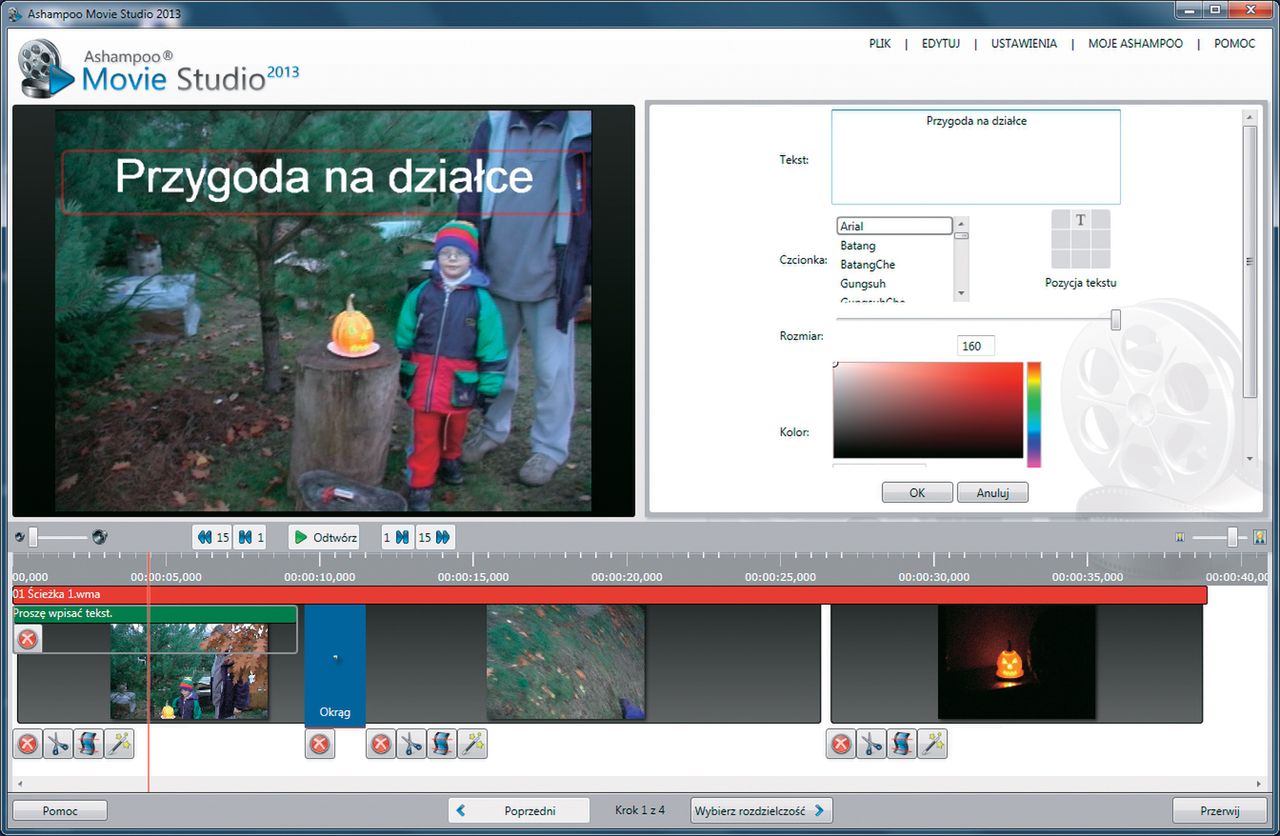Open the EDYTUJ menu

pos(941,44)
